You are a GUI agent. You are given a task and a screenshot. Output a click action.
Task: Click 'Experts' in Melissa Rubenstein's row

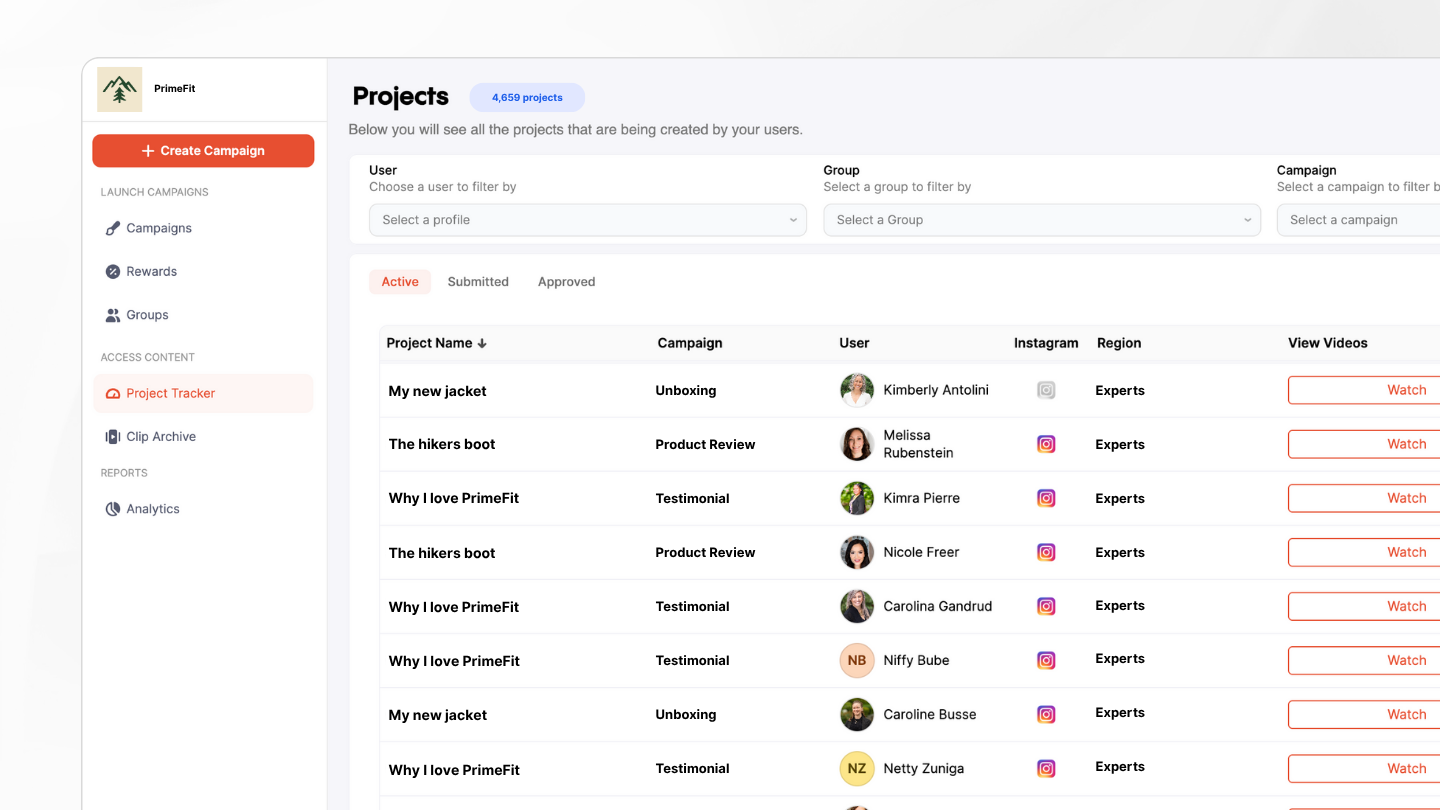click(x=1120, y=444)
